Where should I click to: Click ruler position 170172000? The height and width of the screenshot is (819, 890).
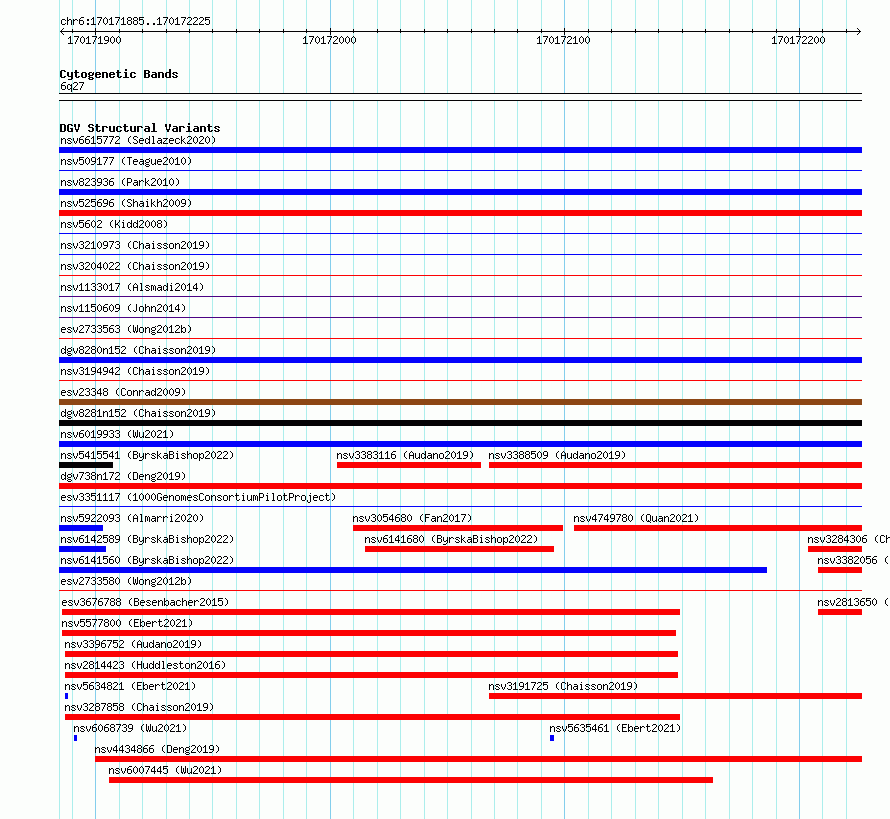tap(329, 40)
